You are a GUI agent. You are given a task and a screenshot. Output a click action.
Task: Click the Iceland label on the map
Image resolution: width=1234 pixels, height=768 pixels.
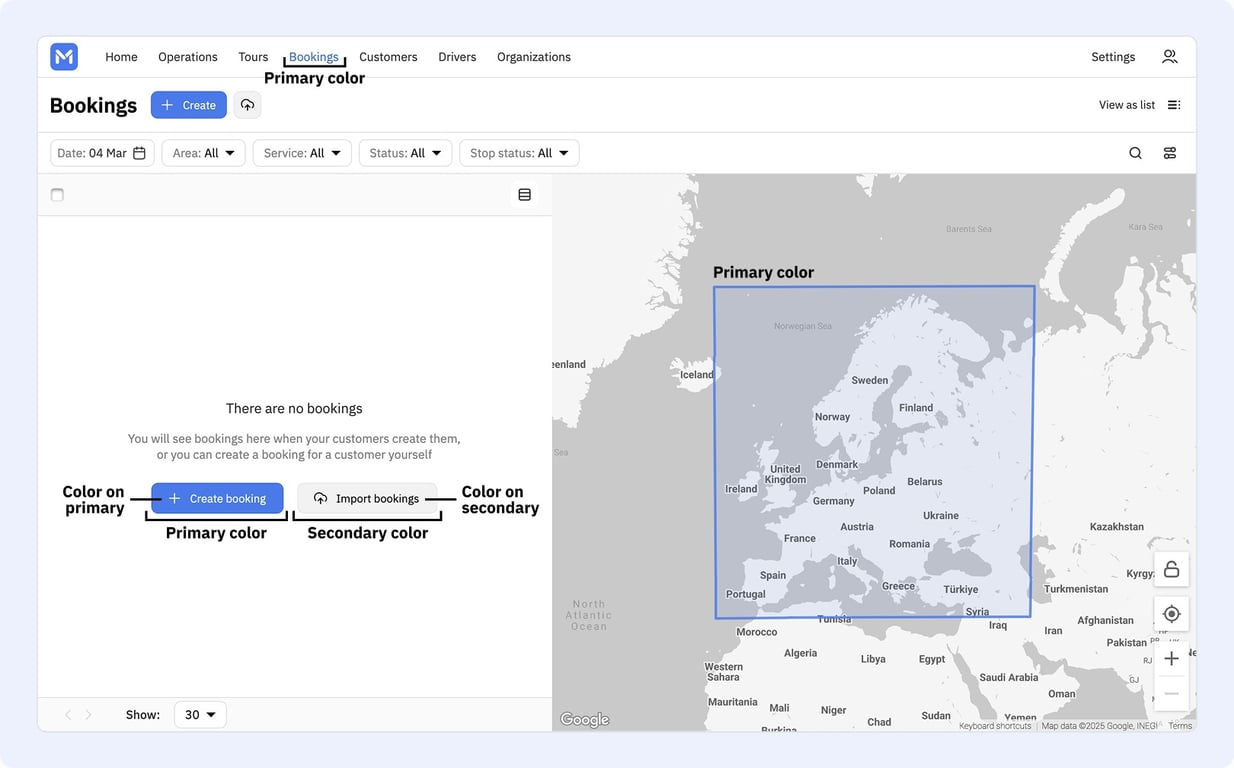point(697,375)
